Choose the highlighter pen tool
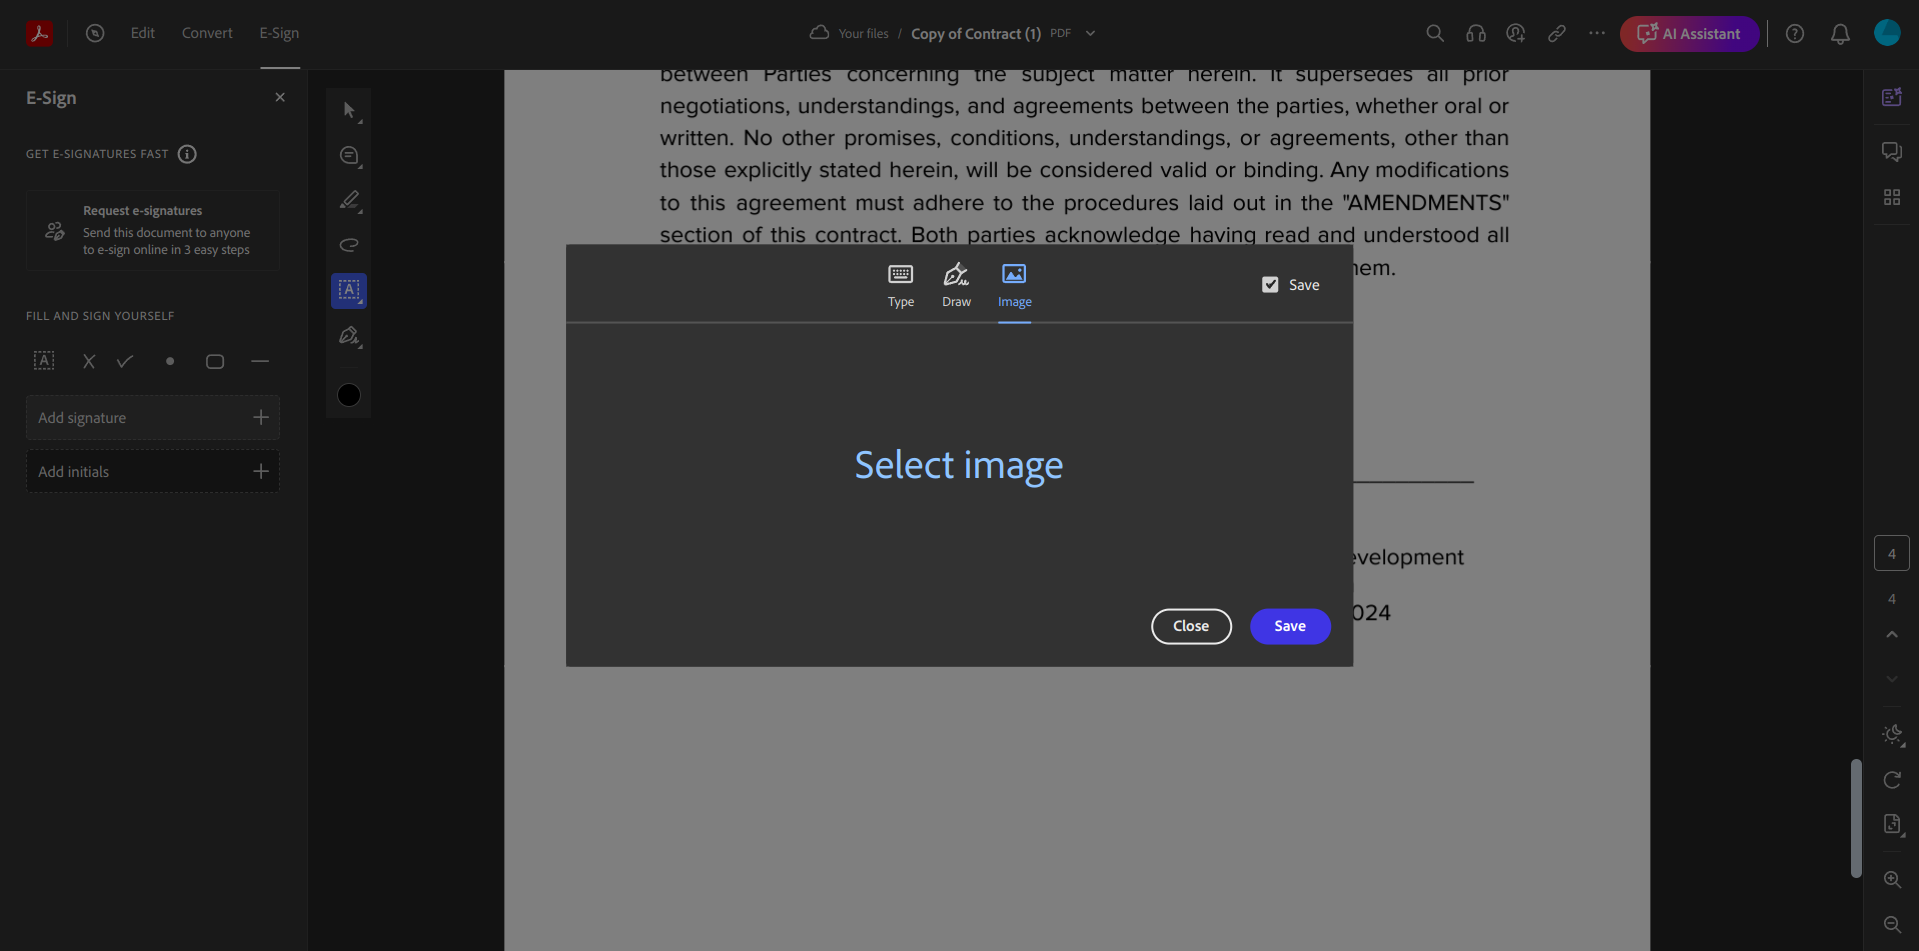 [349, 200]
